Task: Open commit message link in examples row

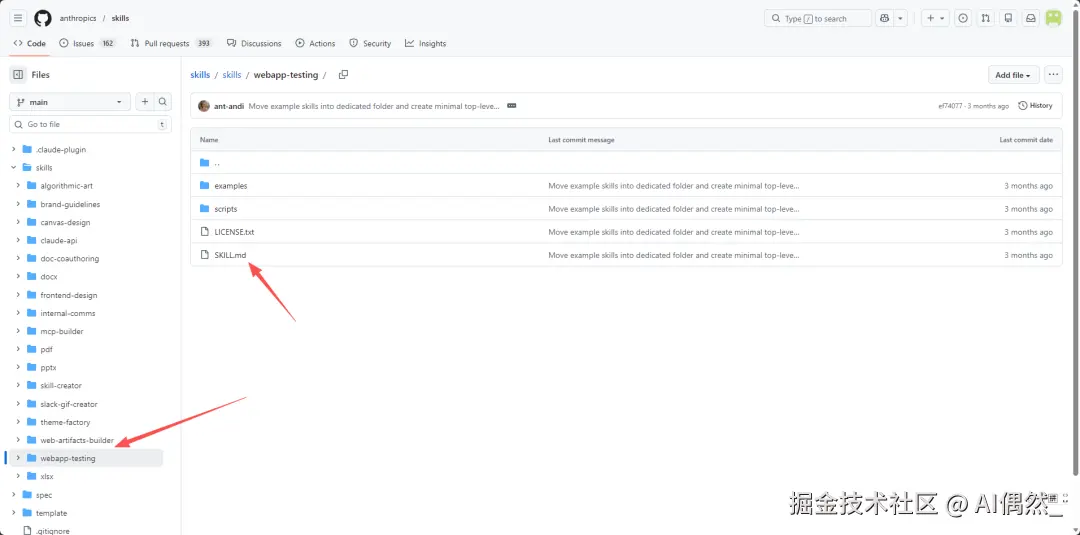Action: tap(674, 186)
